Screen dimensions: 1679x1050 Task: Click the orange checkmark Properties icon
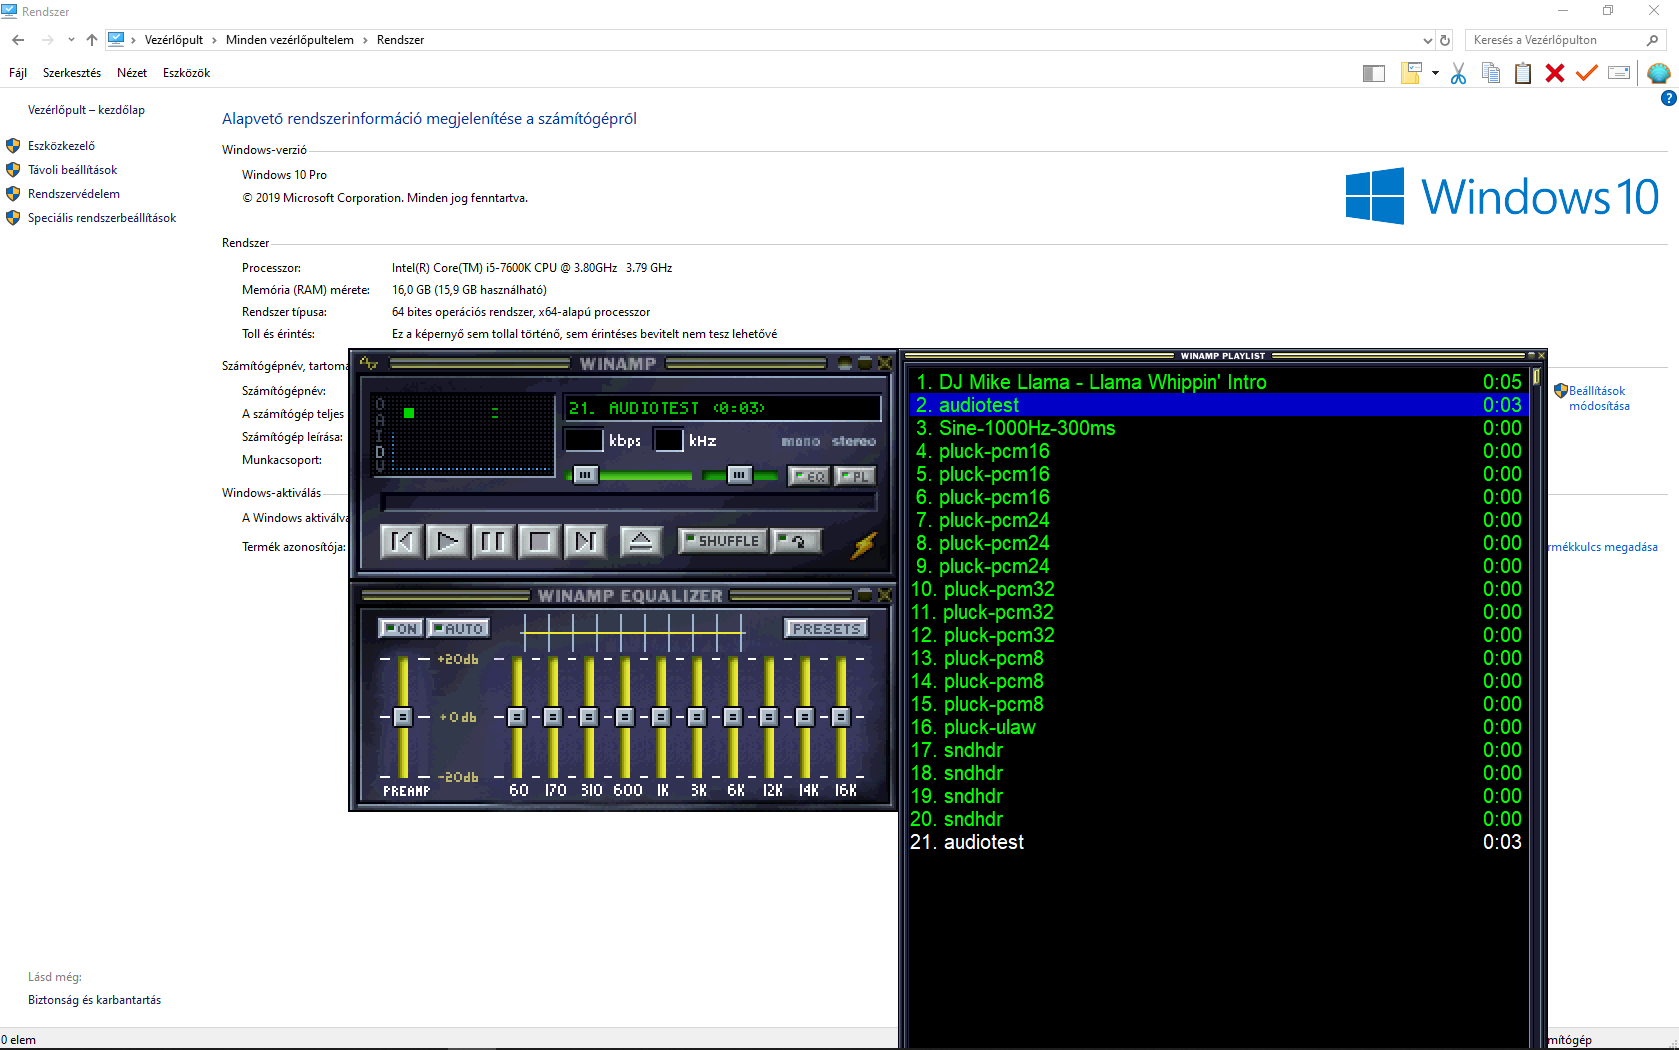click(1587, 73)
